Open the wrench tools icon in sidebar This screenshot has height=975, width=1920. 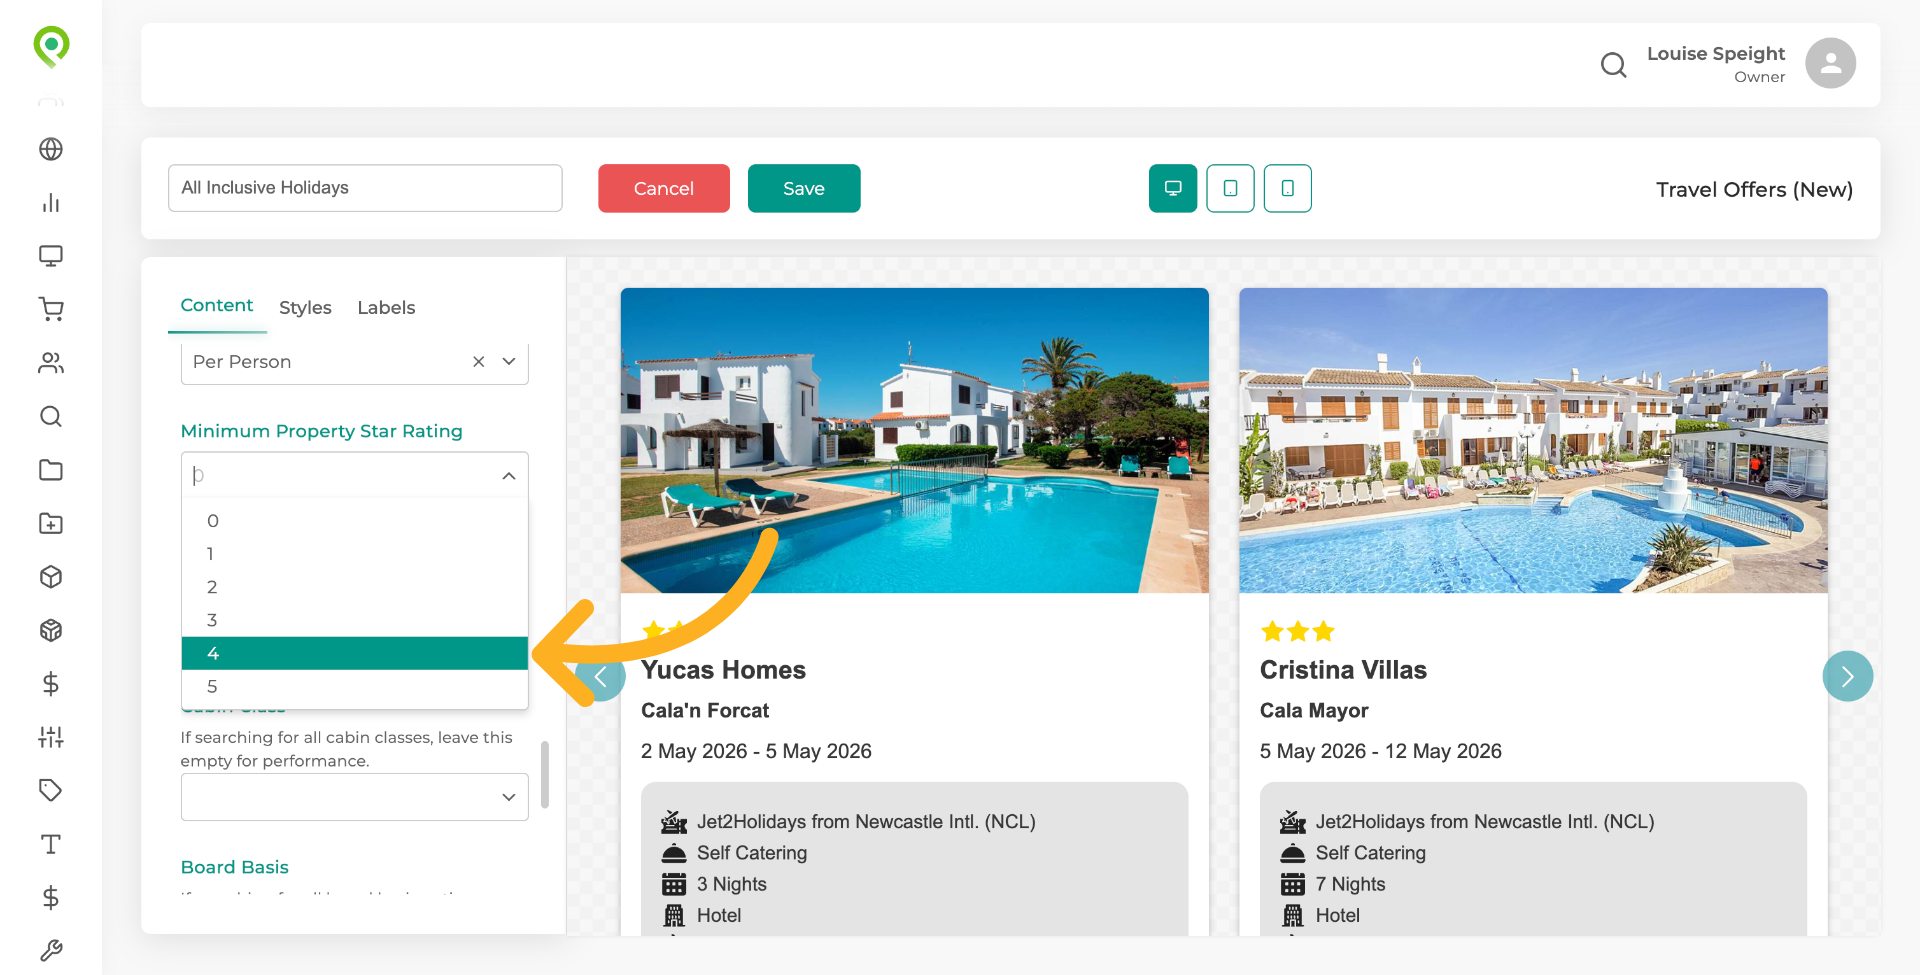[x=50, y=950]
